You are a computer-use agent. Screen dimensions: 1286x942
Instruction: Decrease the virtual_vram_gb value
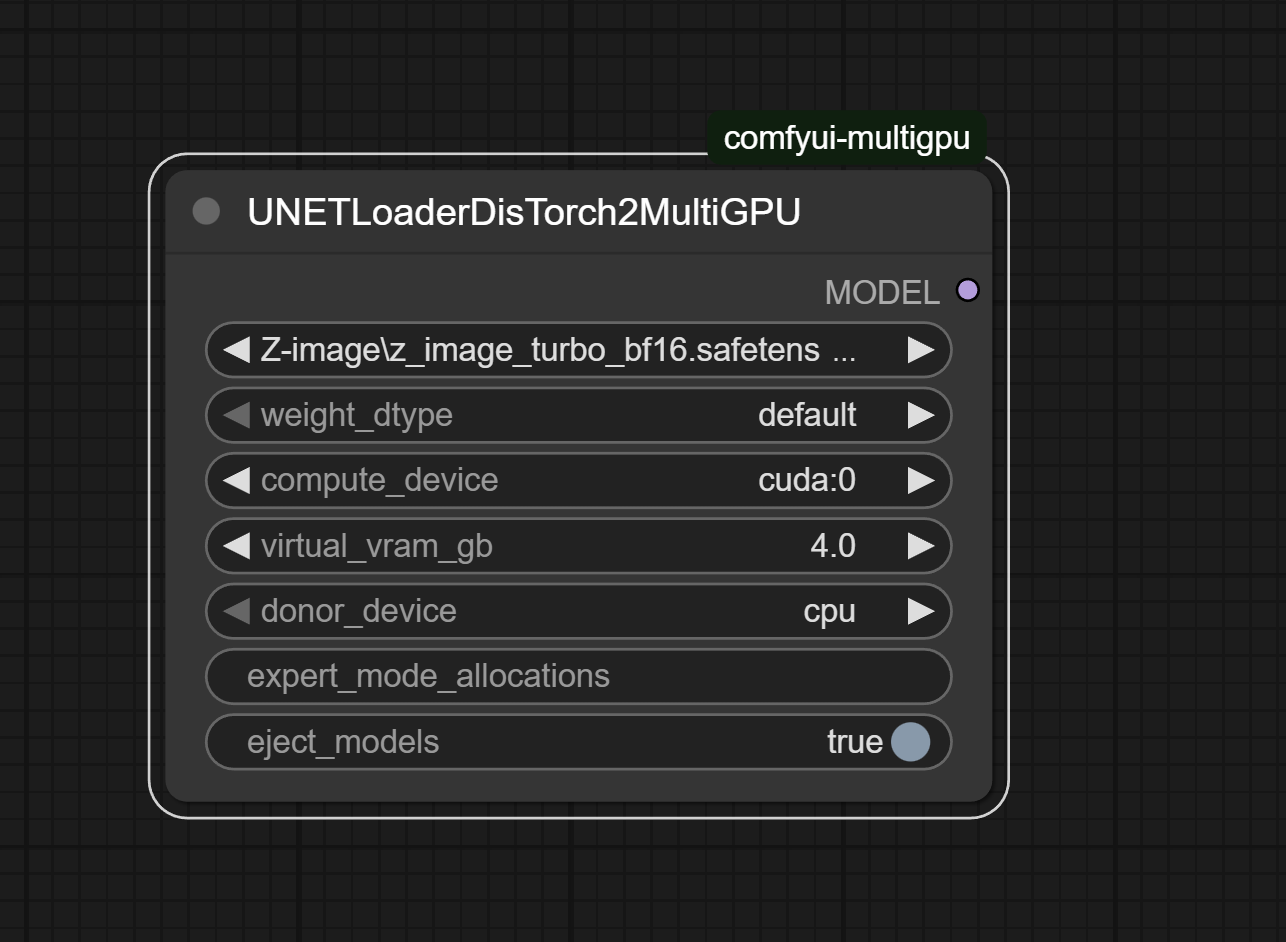click(x=236, y=546)
